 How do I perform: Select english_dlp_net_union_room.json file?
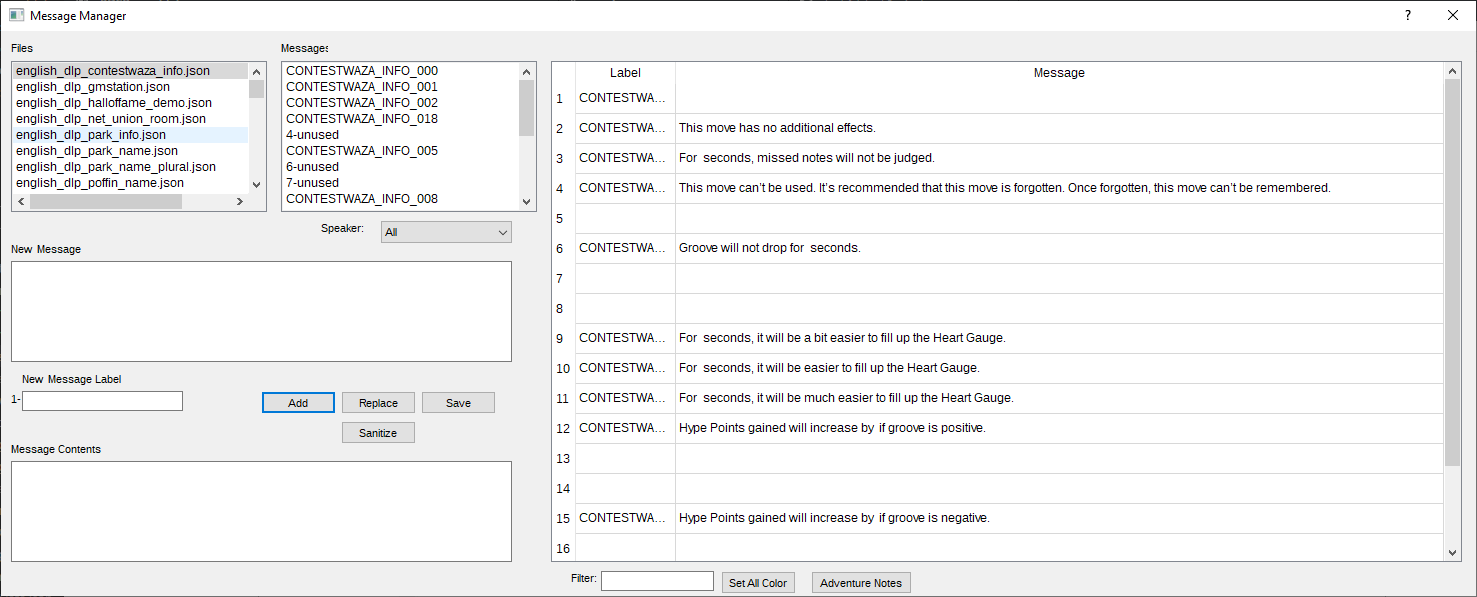pyautogui.click(x=131, y=119)
